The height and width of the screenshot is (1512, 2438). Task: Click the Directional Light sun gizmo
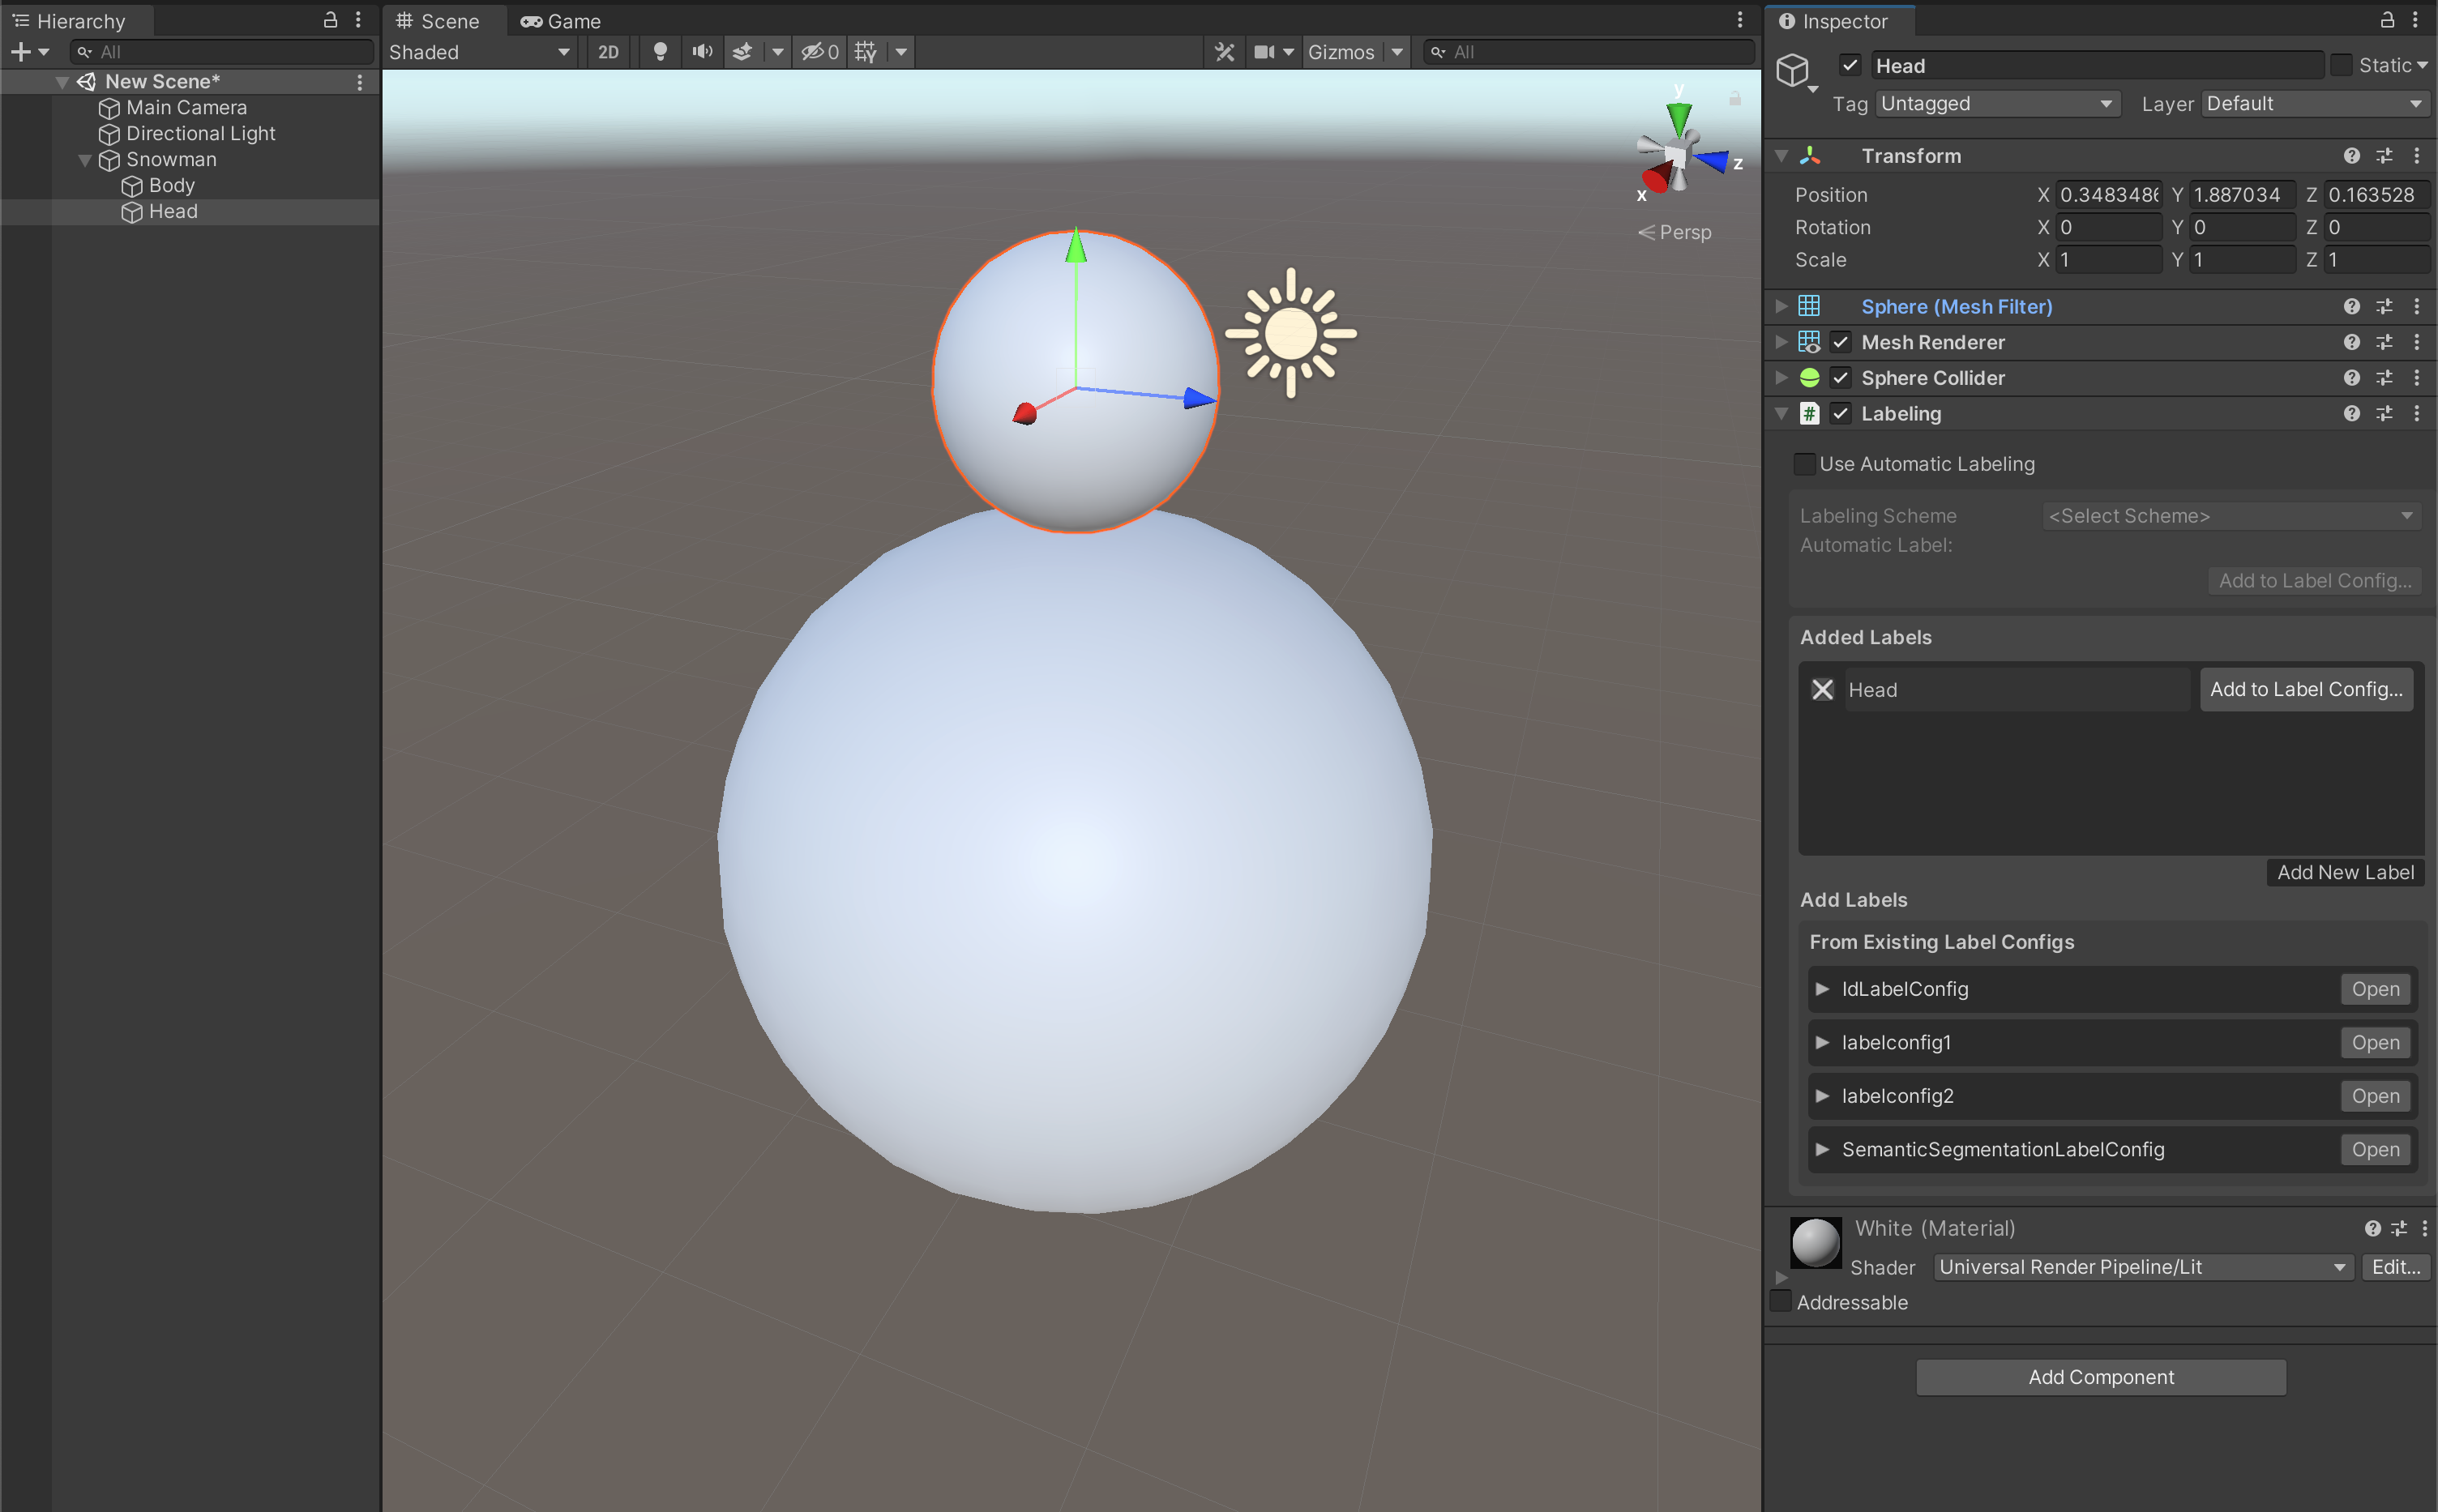click(x=1290, y=333)
